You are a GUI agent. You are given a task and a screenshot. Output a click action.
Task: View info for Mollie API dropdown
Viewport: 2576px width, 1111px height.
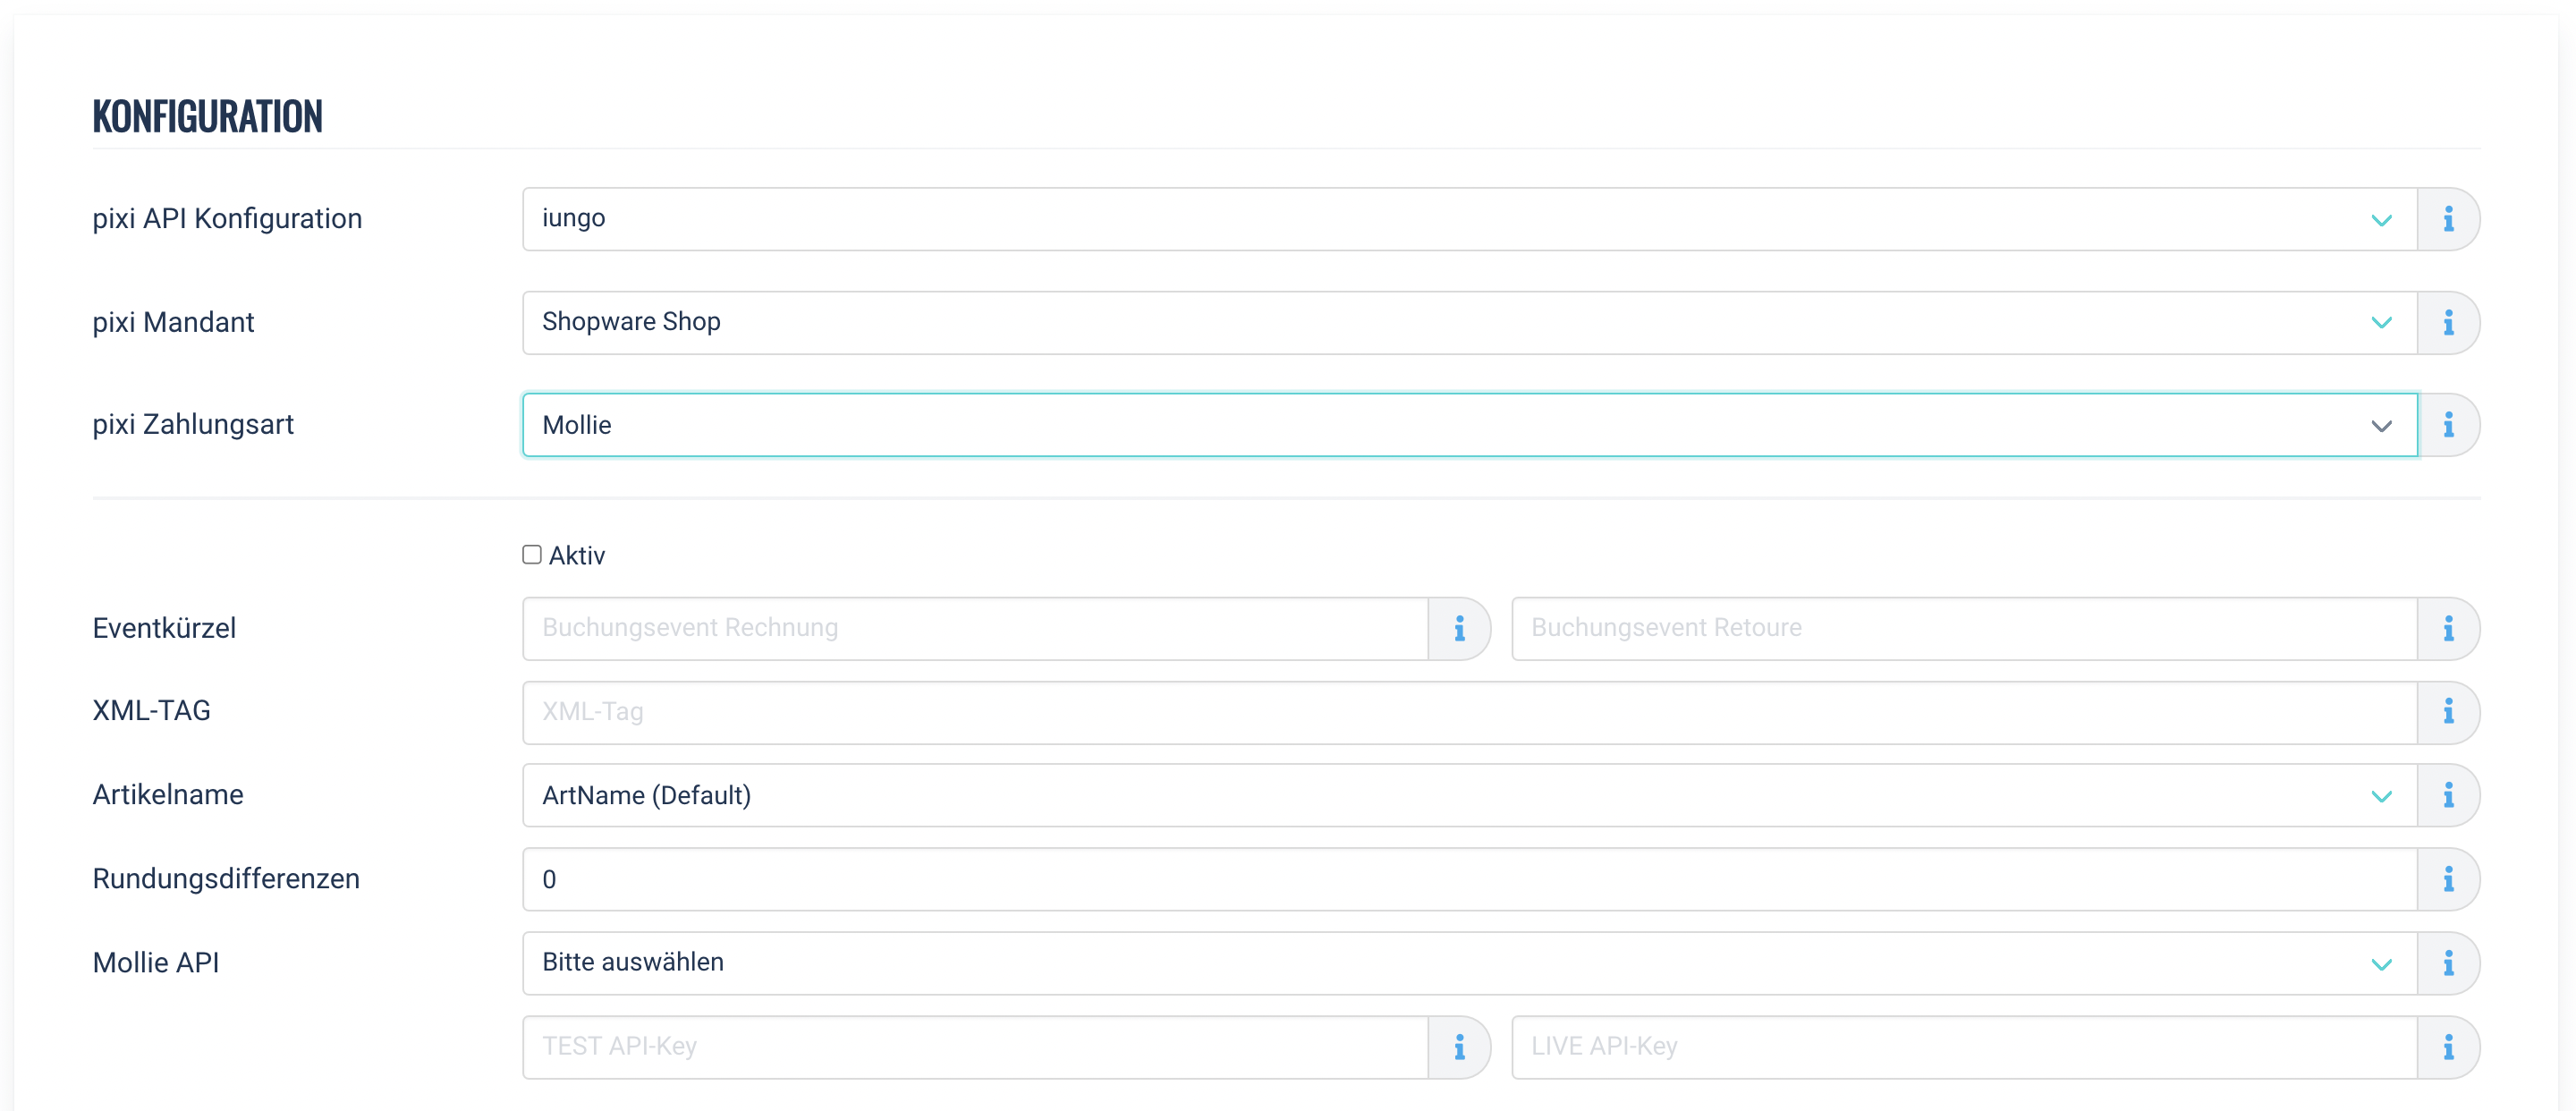click(x=2448, y=964)
